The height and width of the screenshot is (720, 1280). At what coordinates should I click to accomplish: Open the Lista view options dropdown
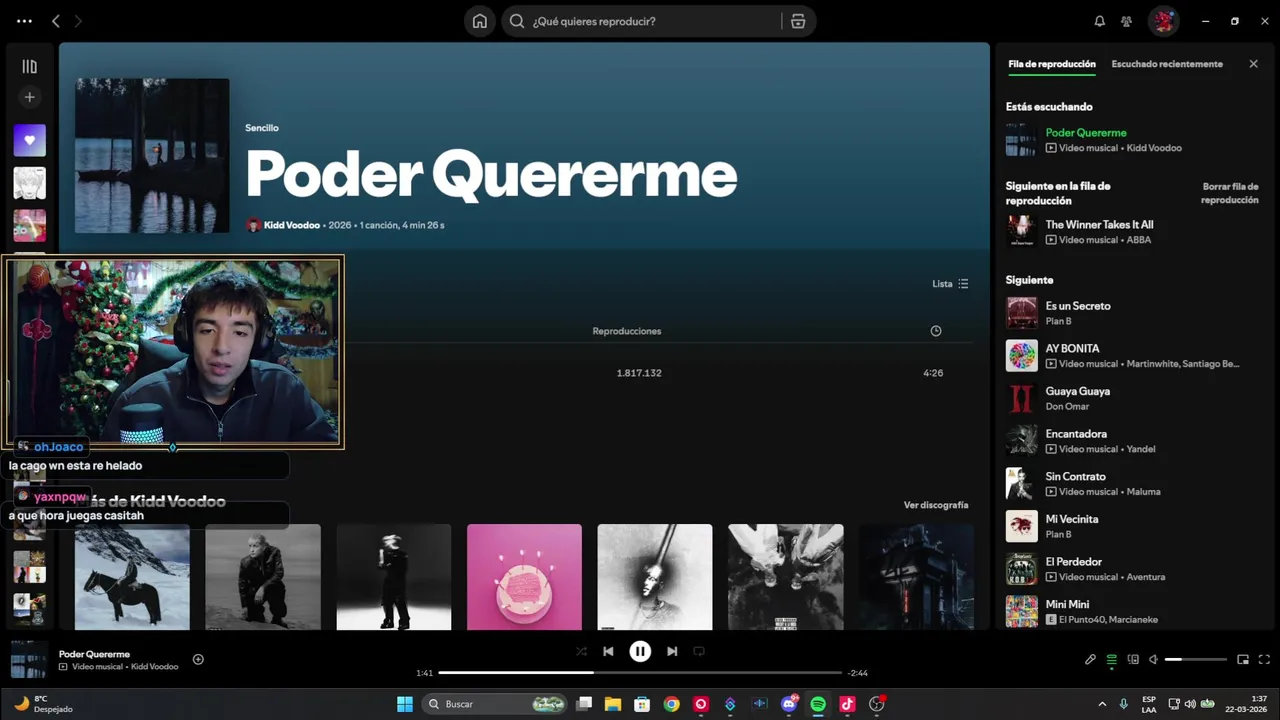tap(950, 284)
